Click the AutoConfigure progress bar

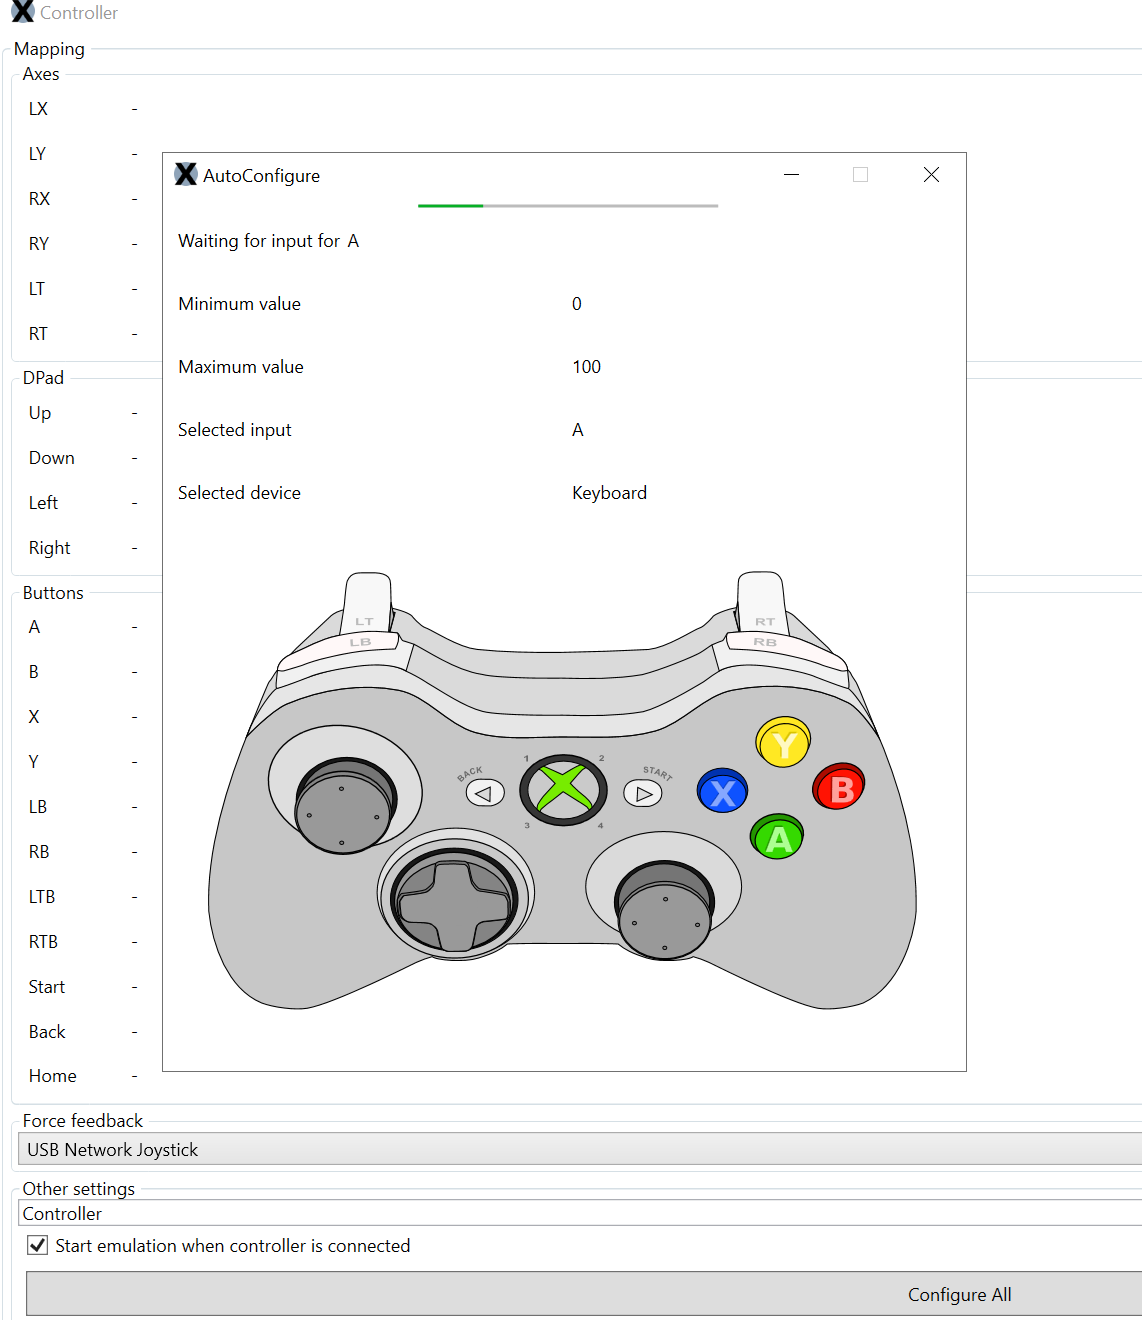[x=568, y=205]
